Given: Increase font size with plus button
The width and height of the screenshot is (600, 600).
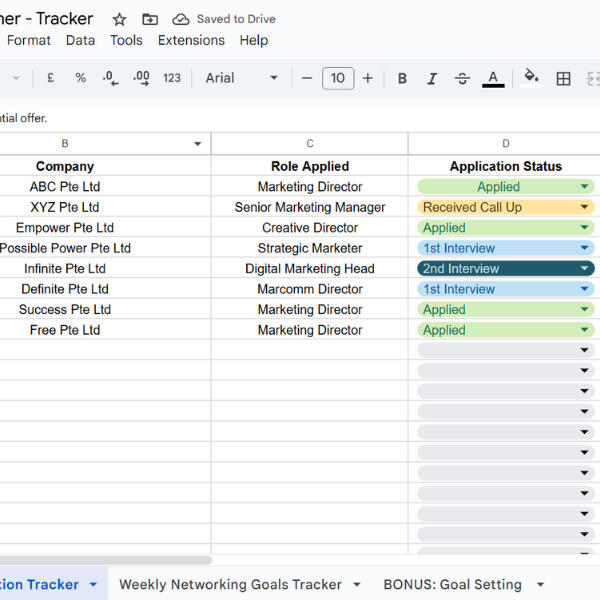Looking at the screenshot, I should click(x=368, y=78).
